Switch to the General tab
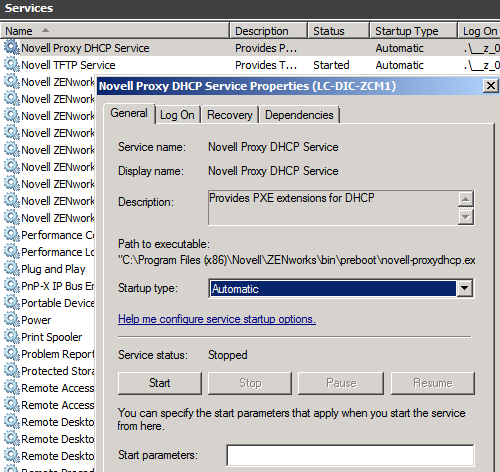 [129, 113]
